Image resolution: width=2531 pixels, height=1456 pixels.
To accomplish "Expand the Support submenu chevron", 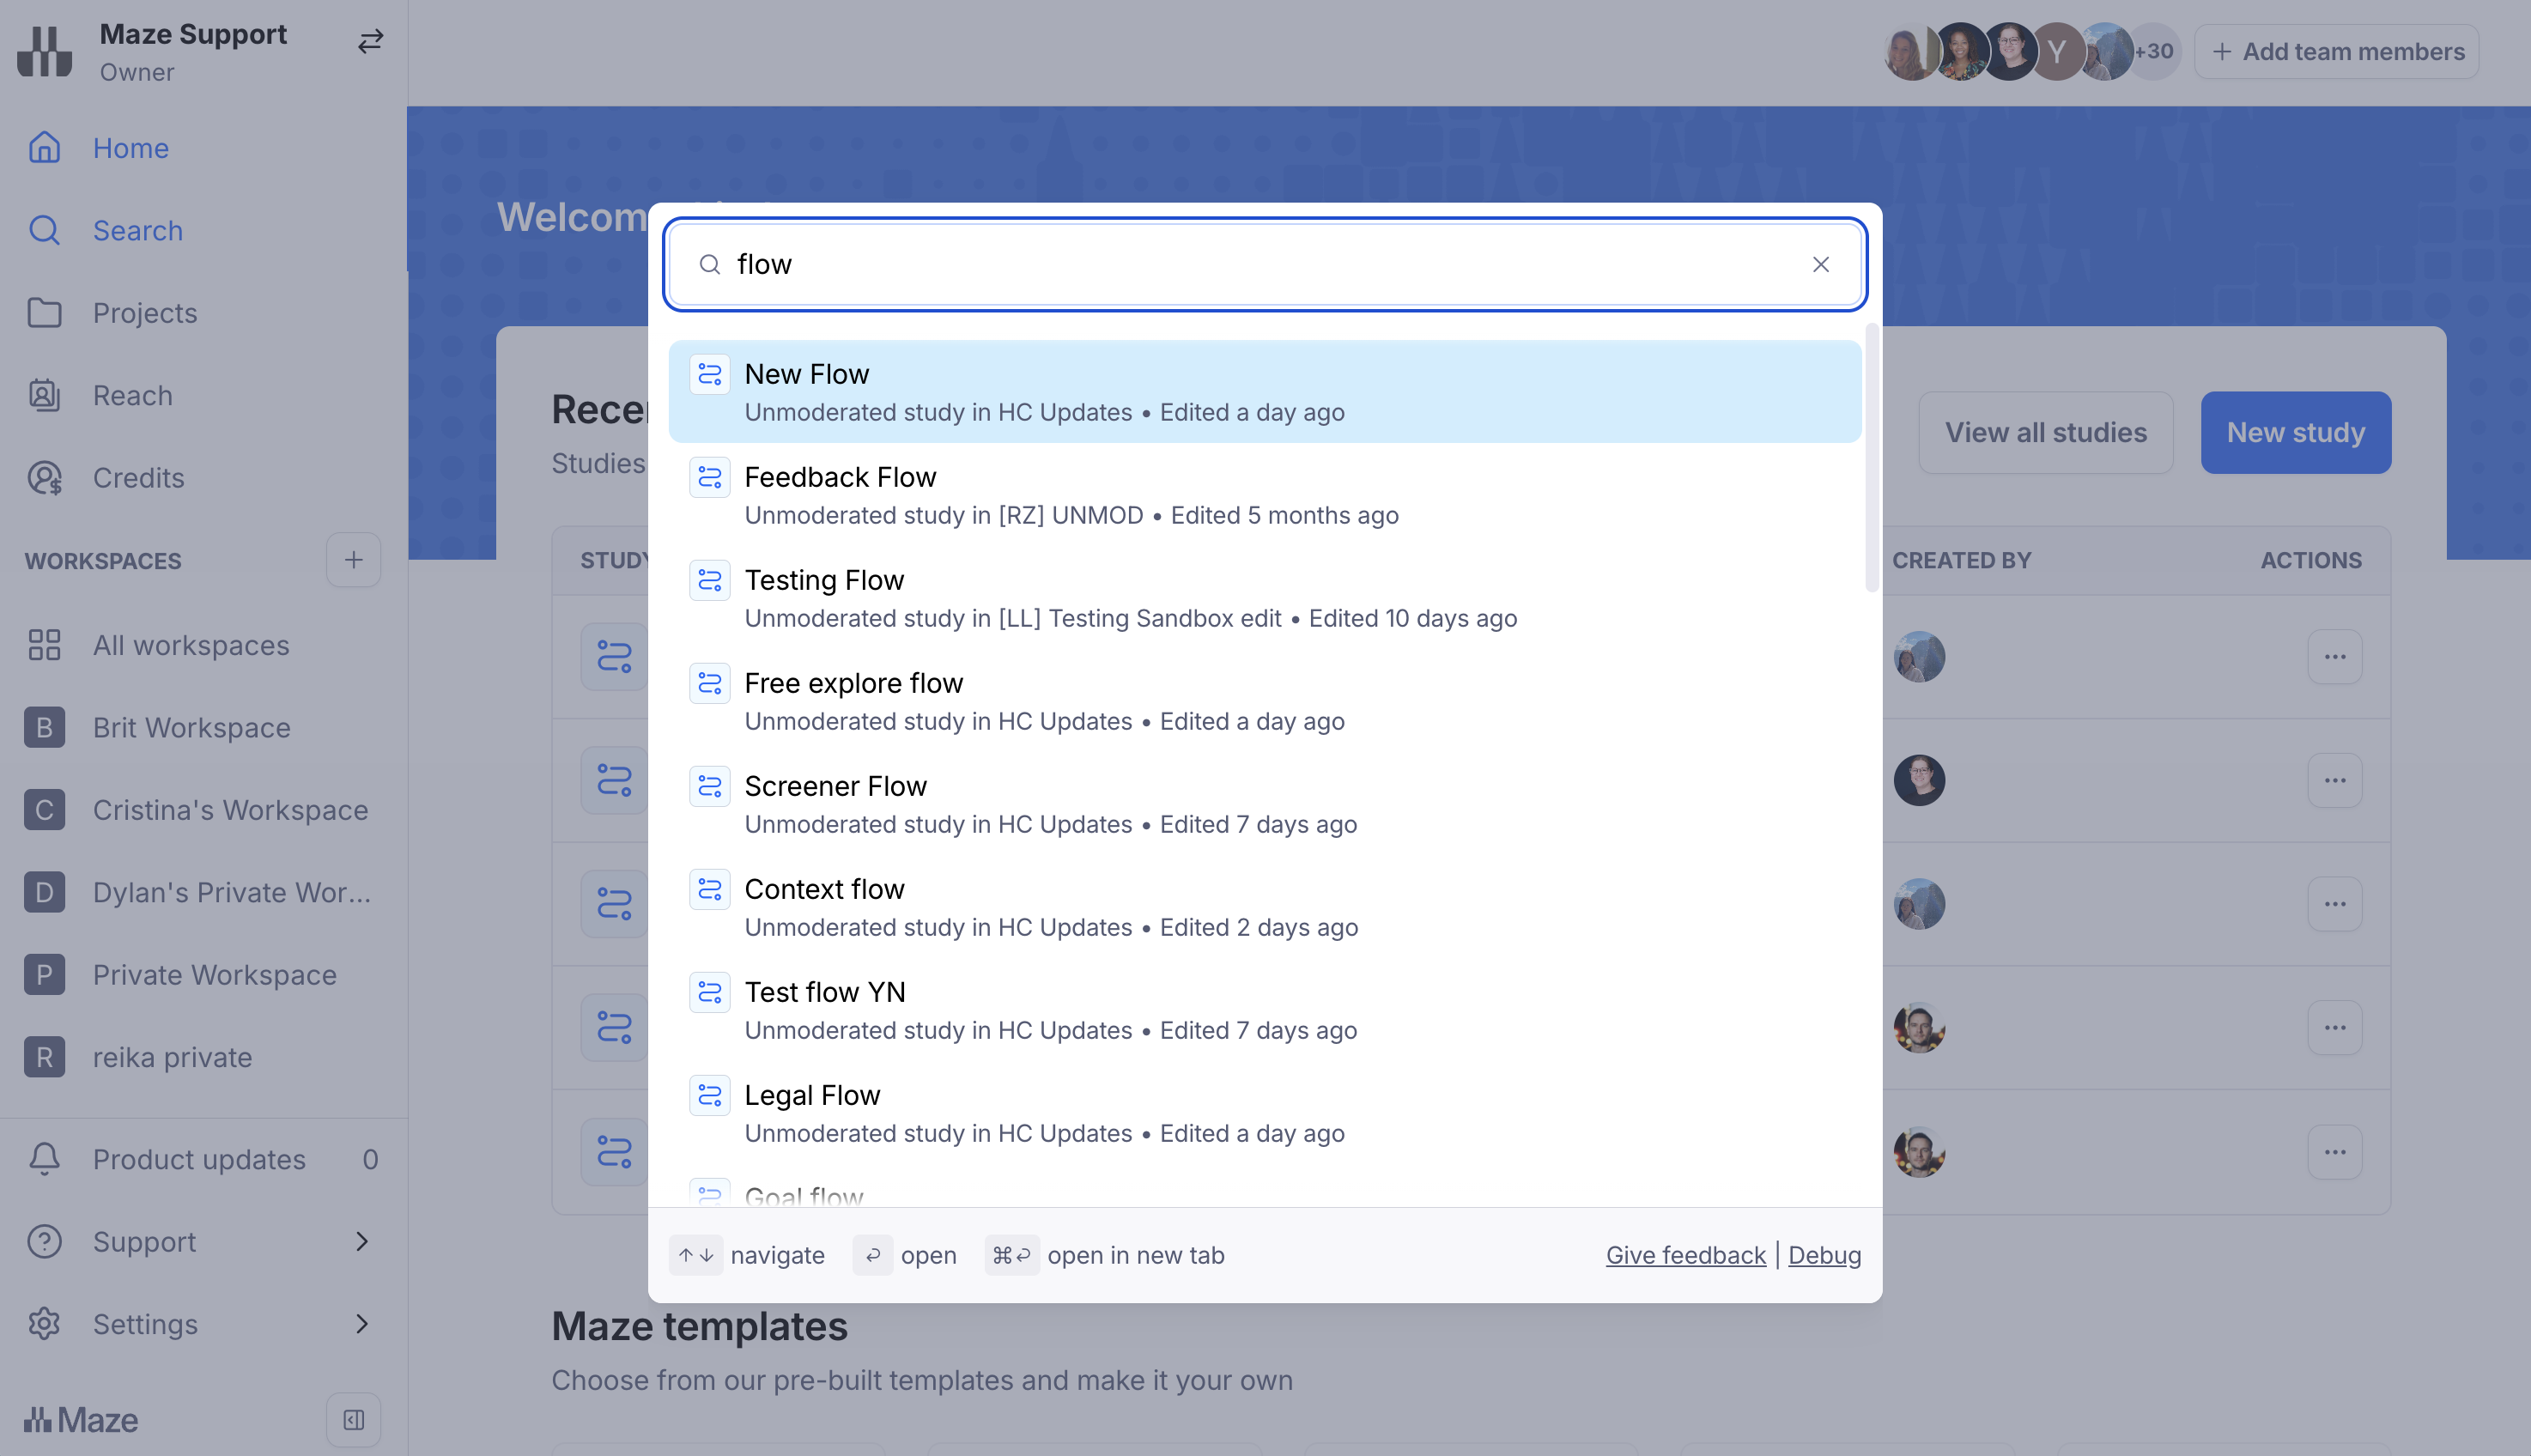I will pyautogui.click(x=362, y=1241).
